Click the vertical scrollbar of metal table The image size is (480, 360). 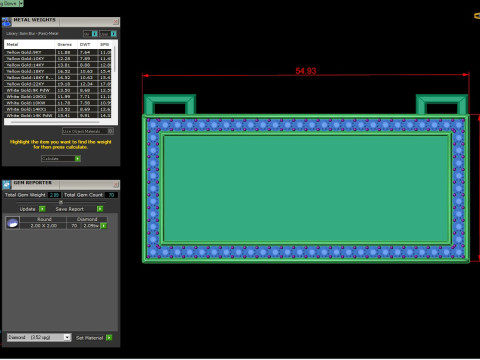coord(115,58)
